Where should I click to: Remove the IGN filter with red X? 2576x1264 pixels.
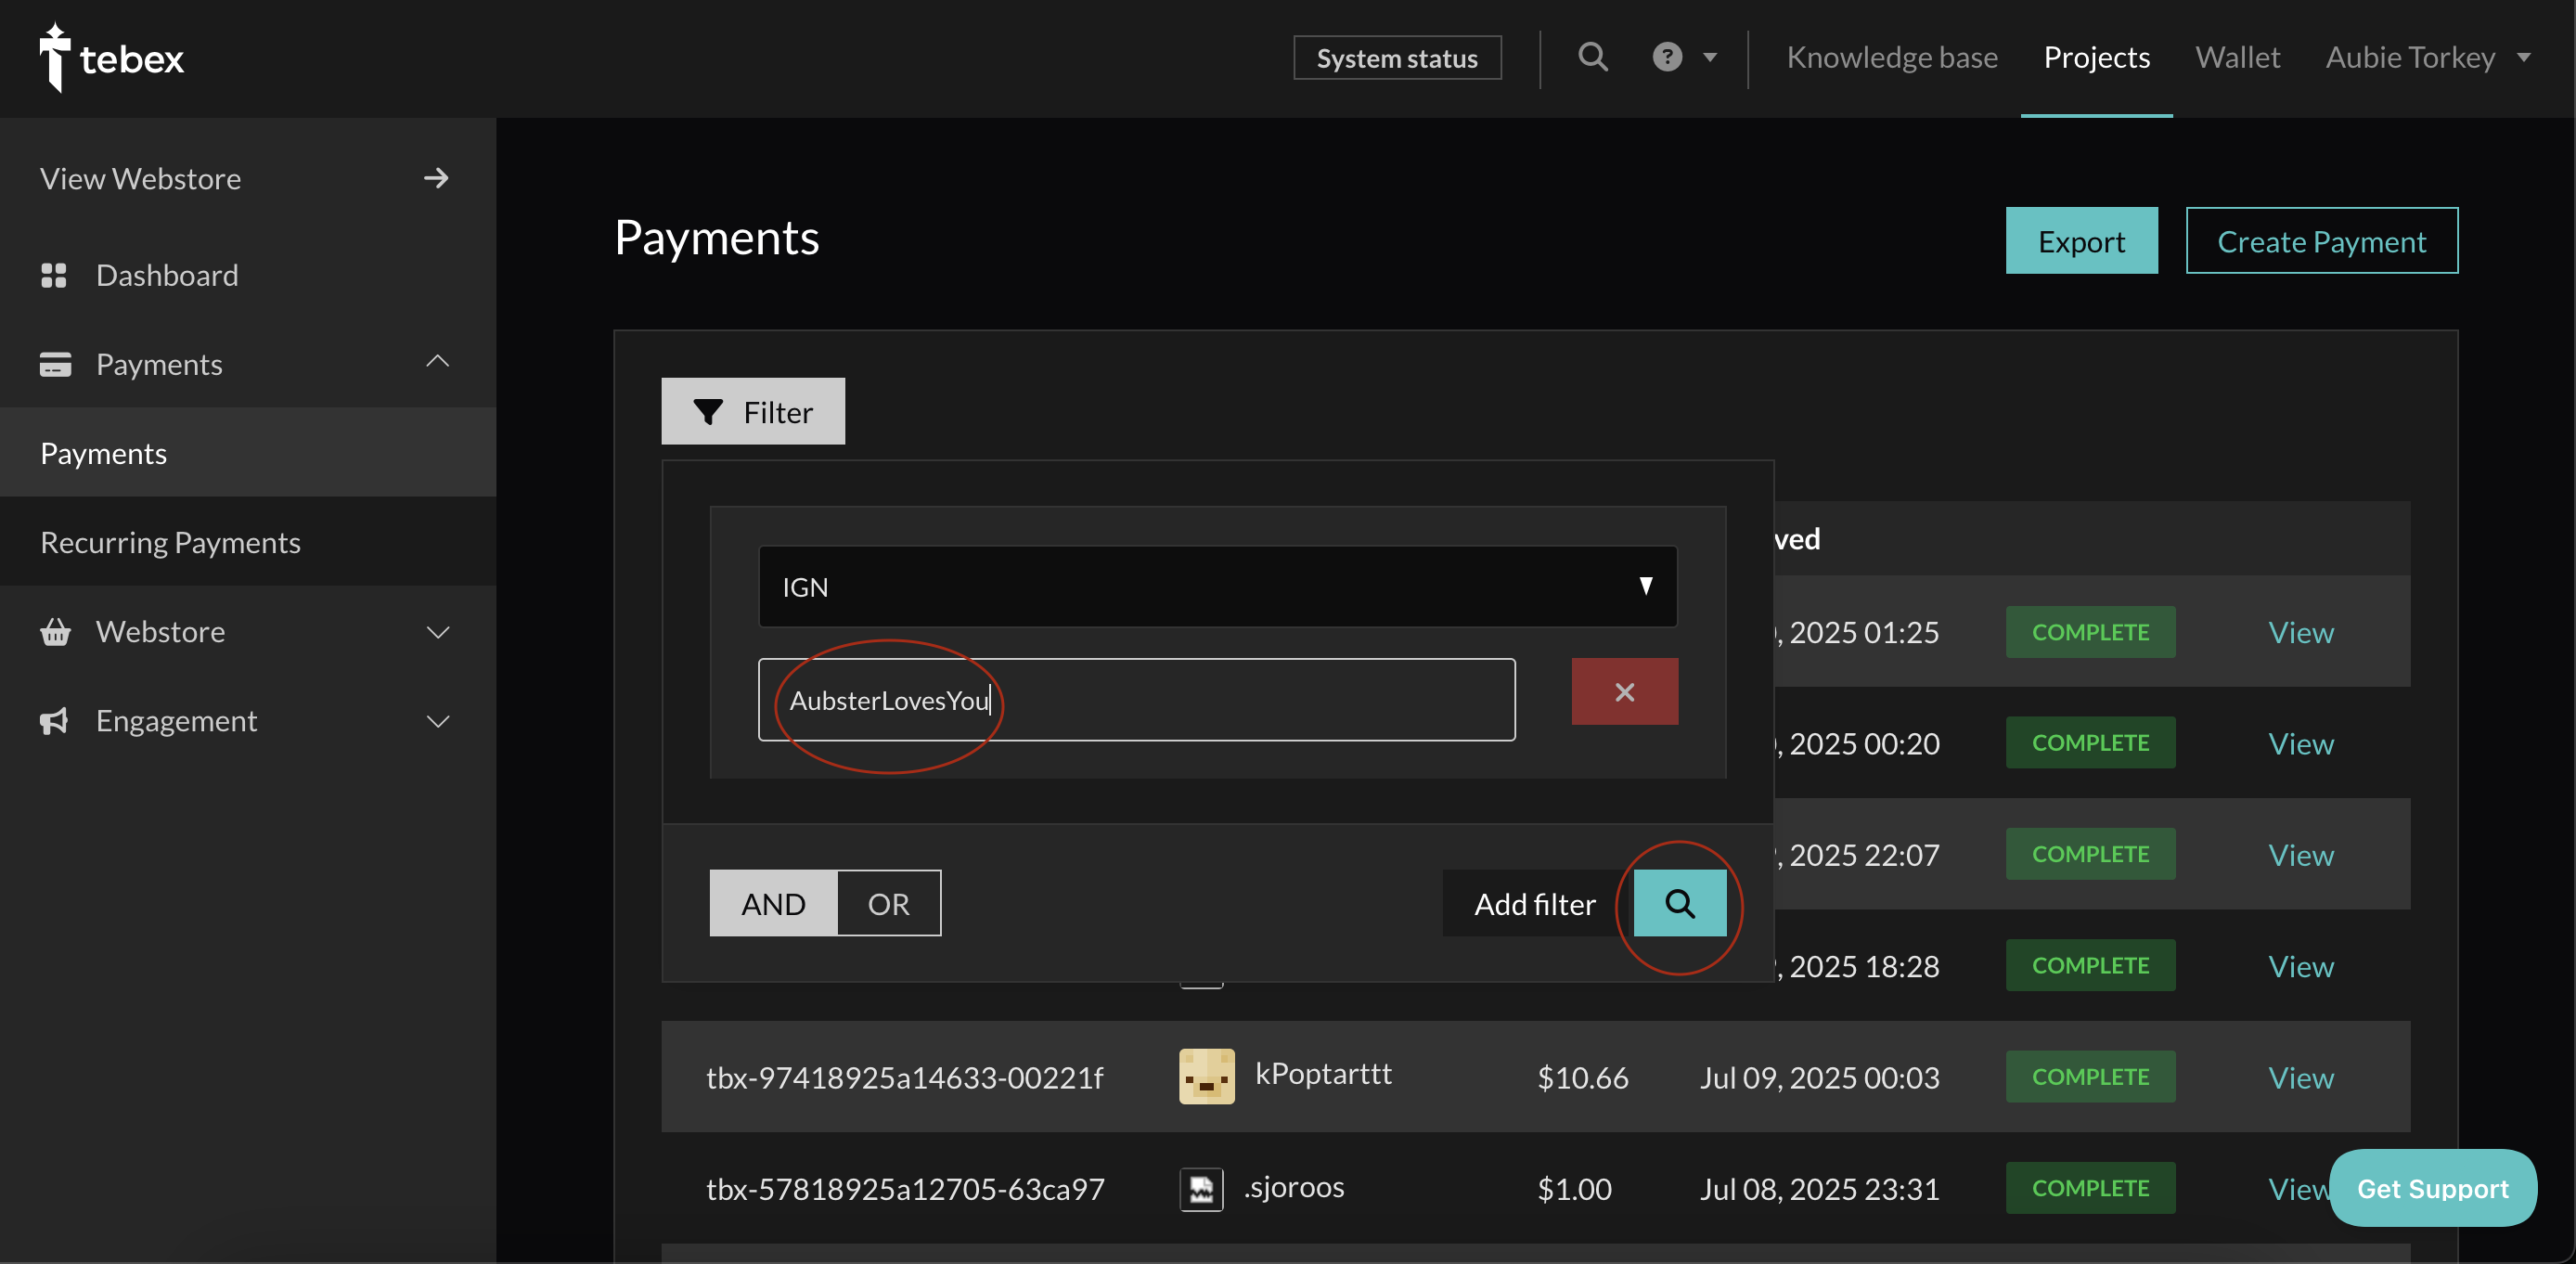[1625, 691]
